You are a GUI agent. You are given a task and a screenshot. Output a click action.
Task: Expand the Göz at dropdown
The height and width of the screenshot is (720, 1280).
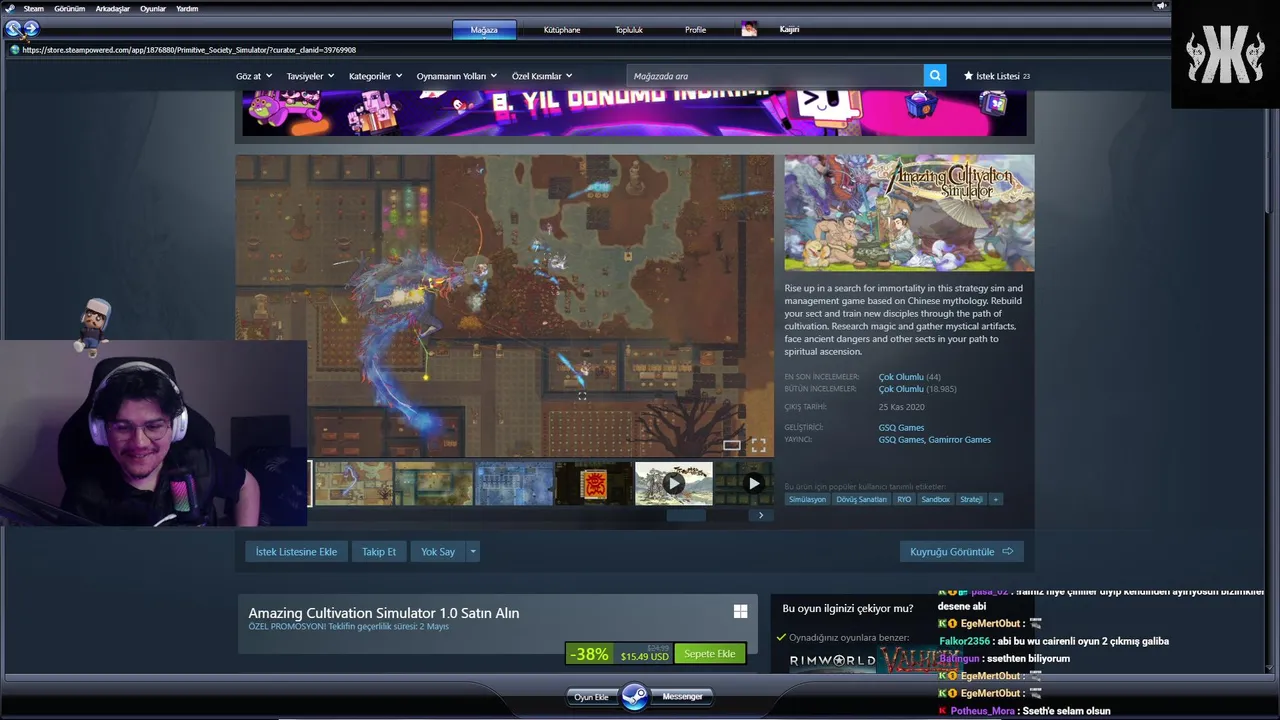(254, 76)
